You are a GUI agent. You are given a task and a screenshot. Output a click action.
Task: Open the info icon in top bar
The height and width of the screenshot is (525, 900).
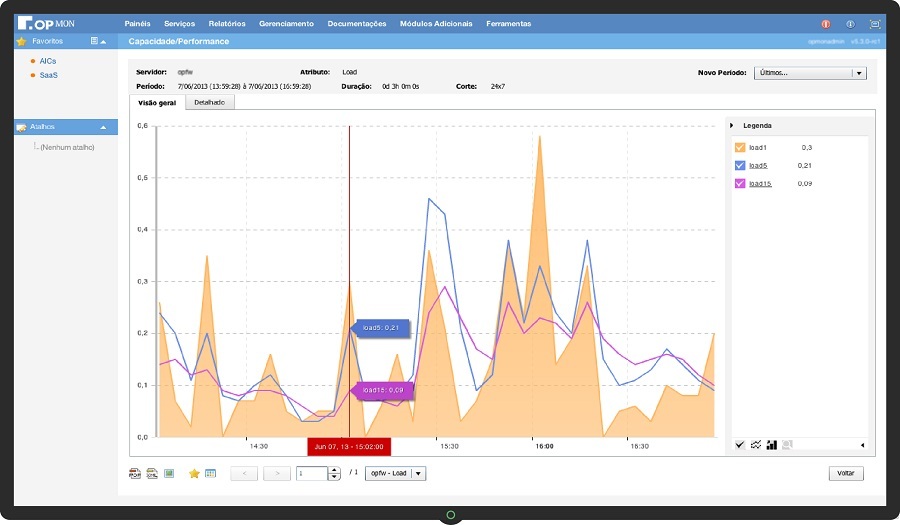850,24
